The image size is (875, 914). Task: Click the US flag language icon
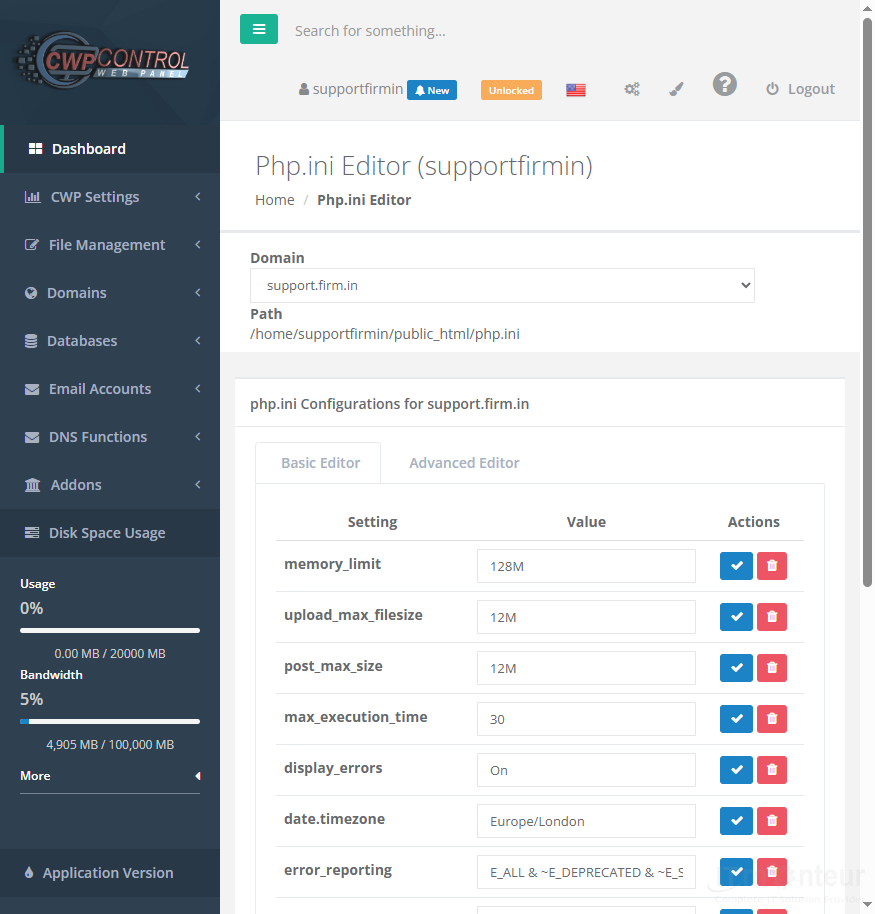click(x=575, y=90)
